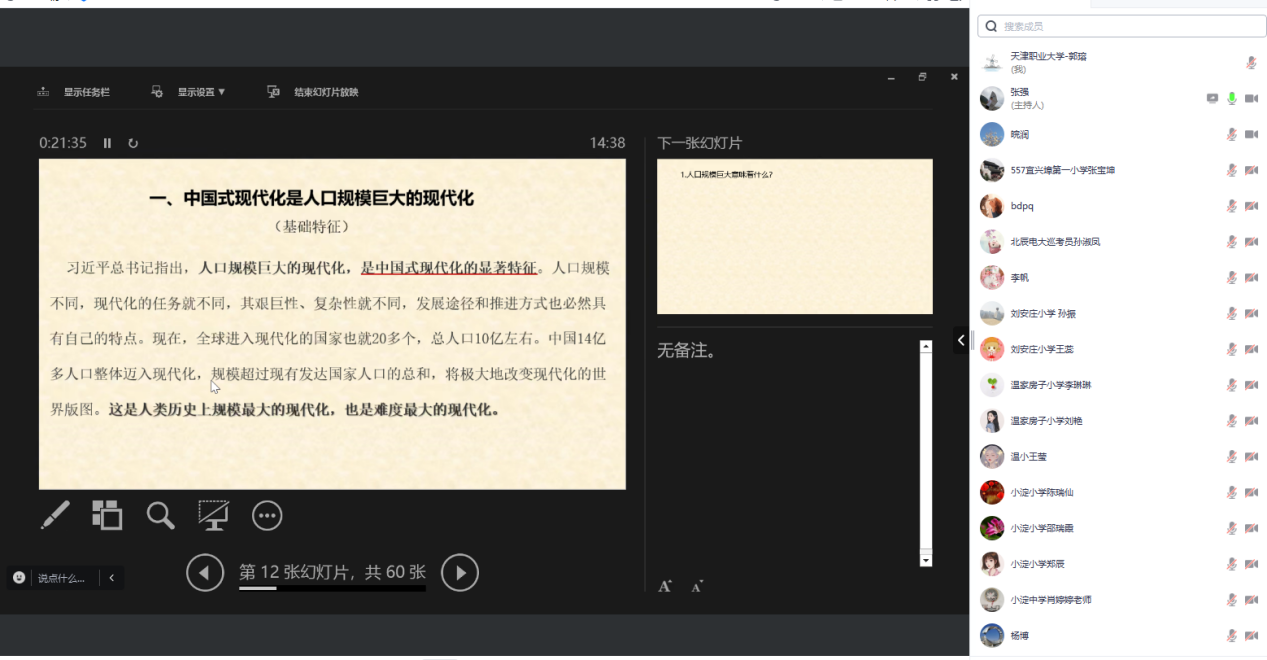Open more slideshow options ellipsis
Screen dimensions: 1267x660
[x=267, y=515]
